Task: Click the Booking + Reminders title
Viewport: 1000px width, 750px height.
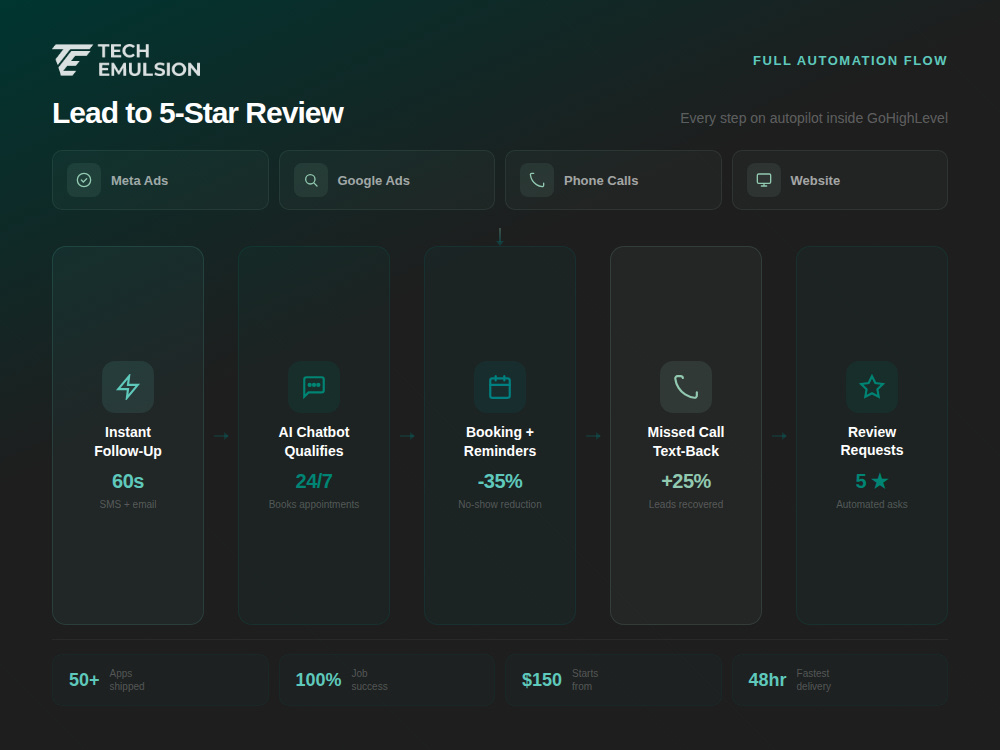Action: [x=500, y=441]
